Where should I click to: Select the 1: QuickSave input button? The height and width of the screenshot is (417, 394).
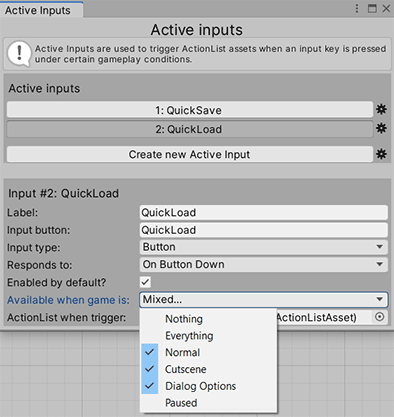pos(190,110)
